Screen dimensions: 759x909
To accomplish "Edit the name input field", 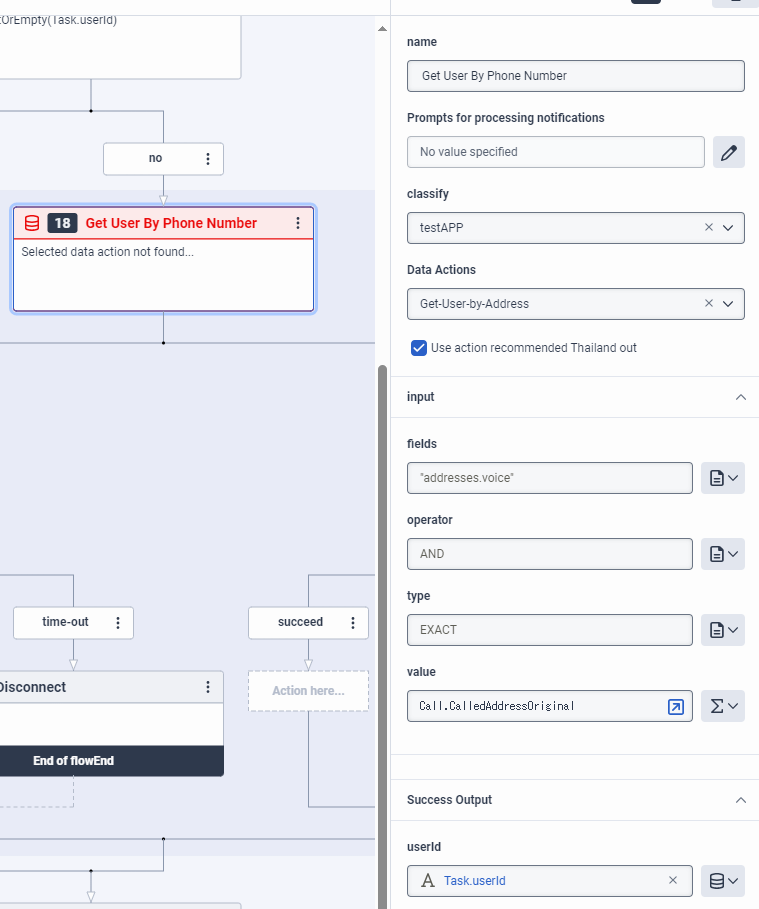I will pos(575,76).
